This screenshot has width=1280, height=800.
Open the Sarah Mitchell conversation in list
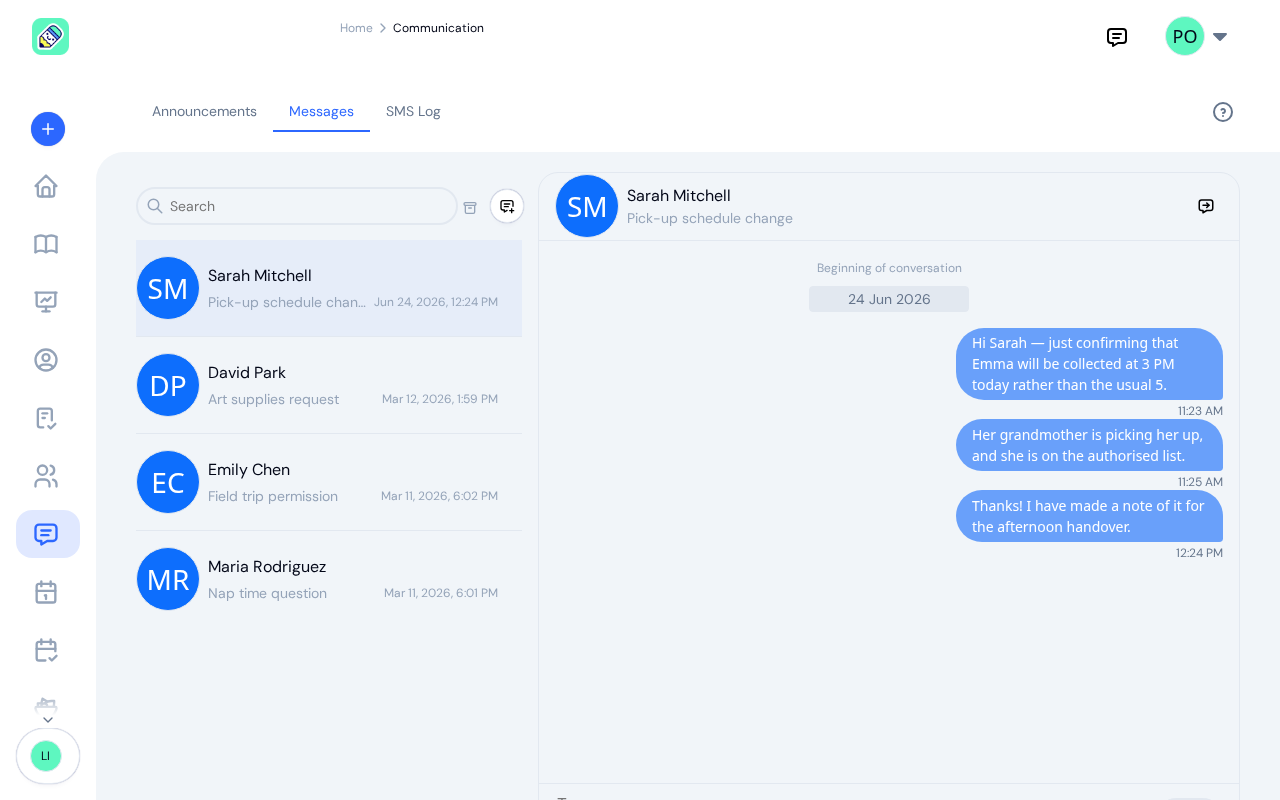[329, 288]
